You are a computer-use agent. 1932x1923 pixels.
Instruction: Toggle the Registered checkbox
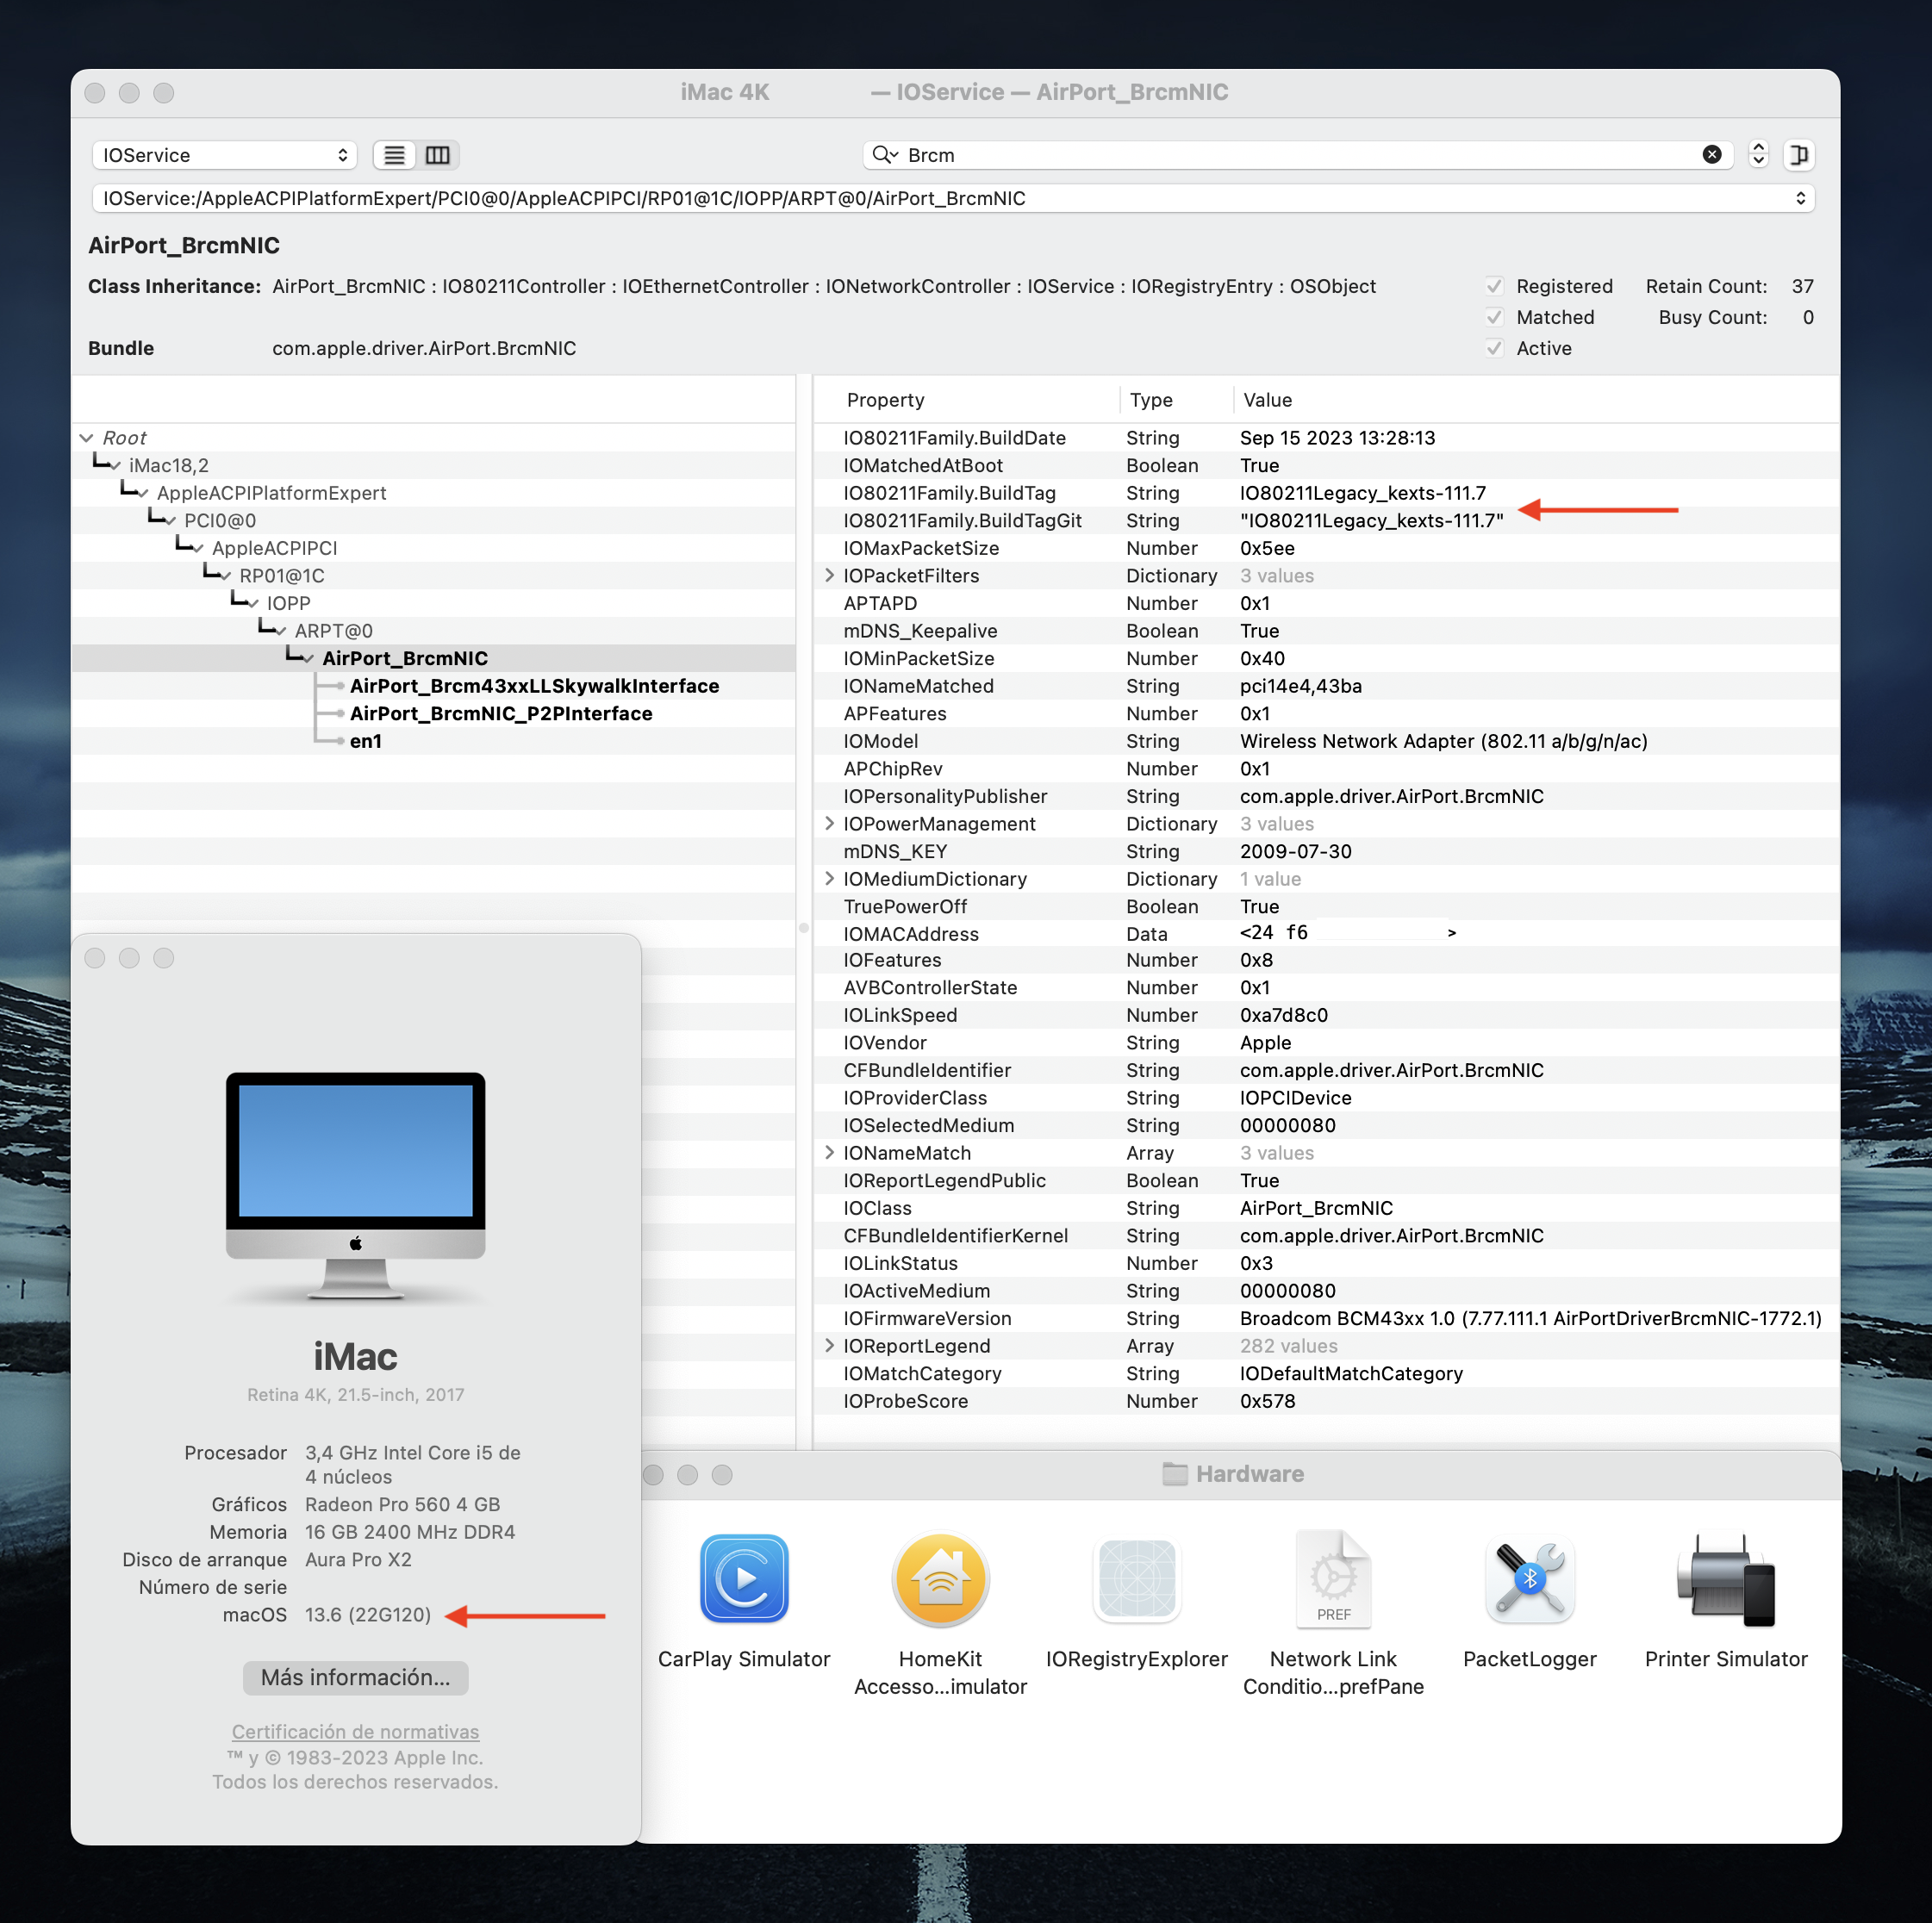[x=1494, y=286]
